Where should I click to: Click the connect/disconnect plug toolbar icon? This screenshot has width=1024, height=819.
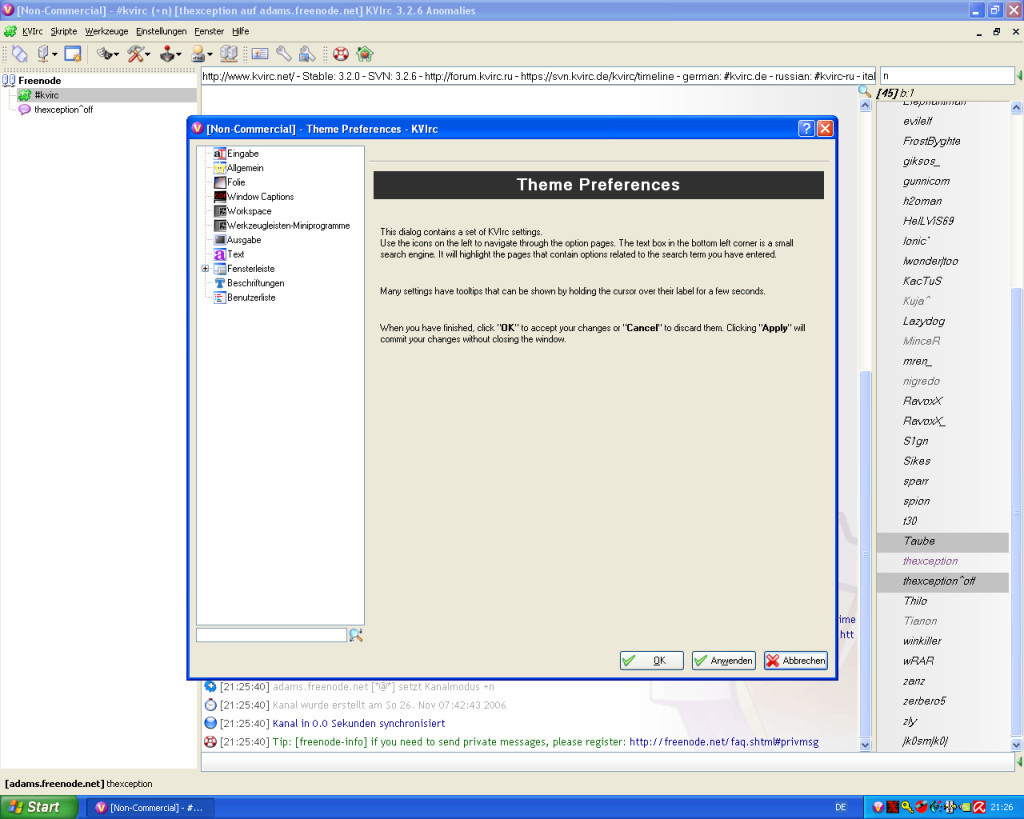coord(20,54)
